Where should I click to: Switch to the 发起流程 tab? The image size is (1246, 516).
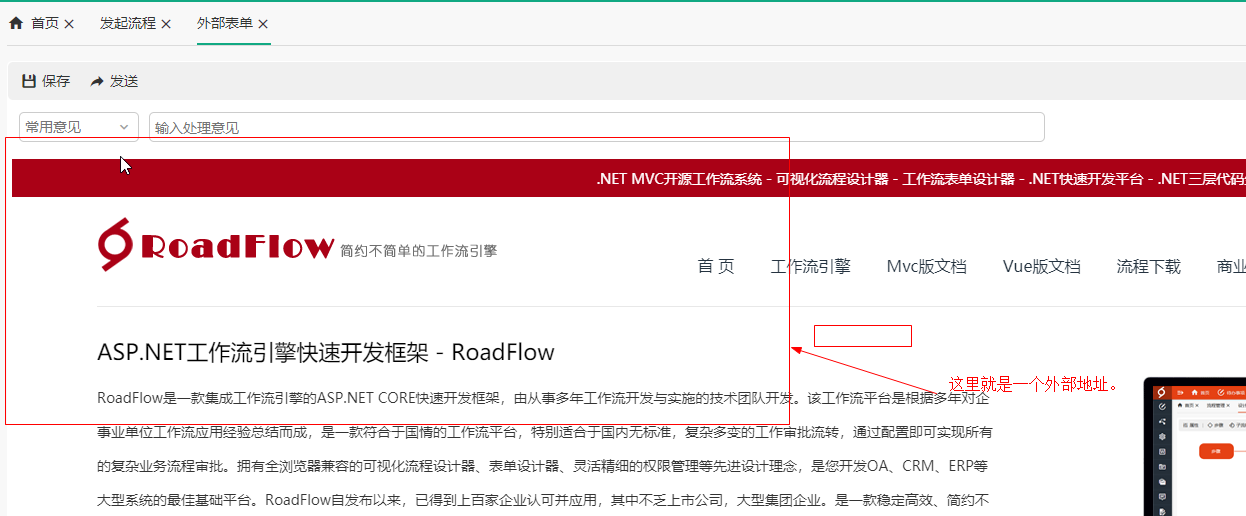tap(127, 23)
